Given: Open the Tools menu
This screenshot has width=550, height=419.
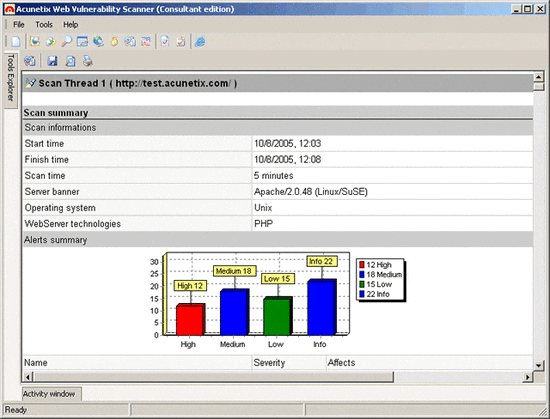Looking at the screenshot, I should coord(44,25).
